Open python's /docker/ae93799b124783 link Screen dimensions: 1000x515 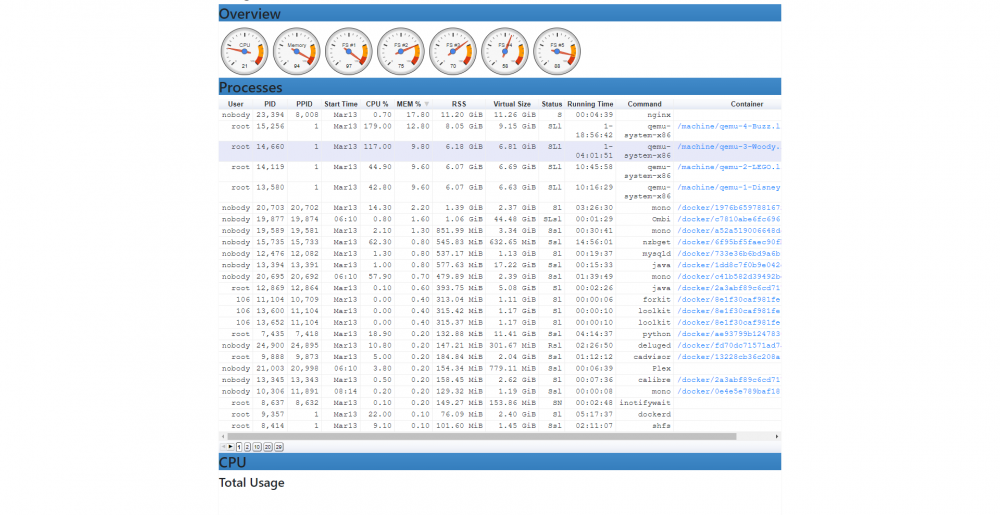pos(728,334)
